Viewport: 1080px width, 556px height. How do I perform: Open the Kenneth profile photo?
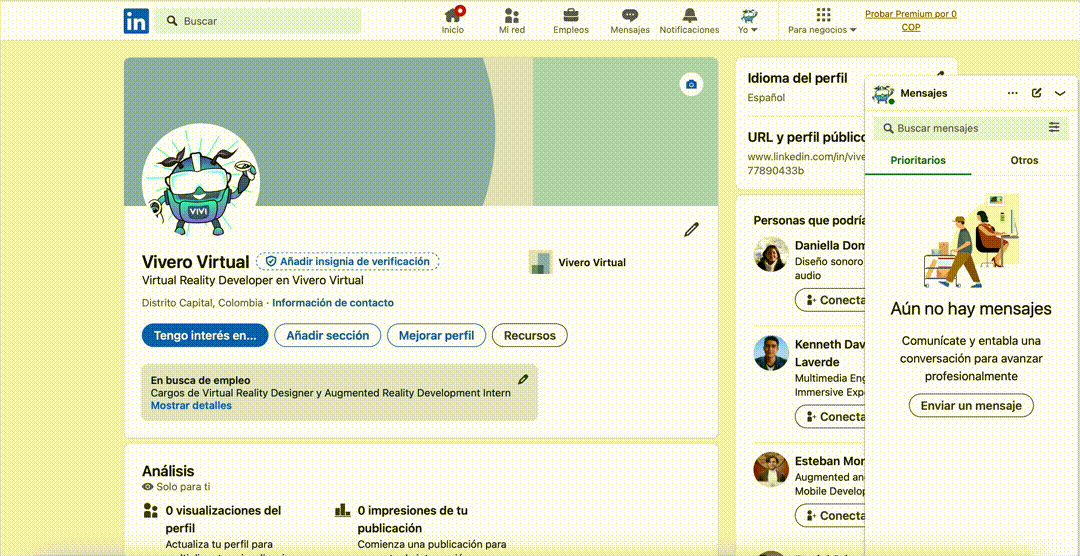[771, 353]
